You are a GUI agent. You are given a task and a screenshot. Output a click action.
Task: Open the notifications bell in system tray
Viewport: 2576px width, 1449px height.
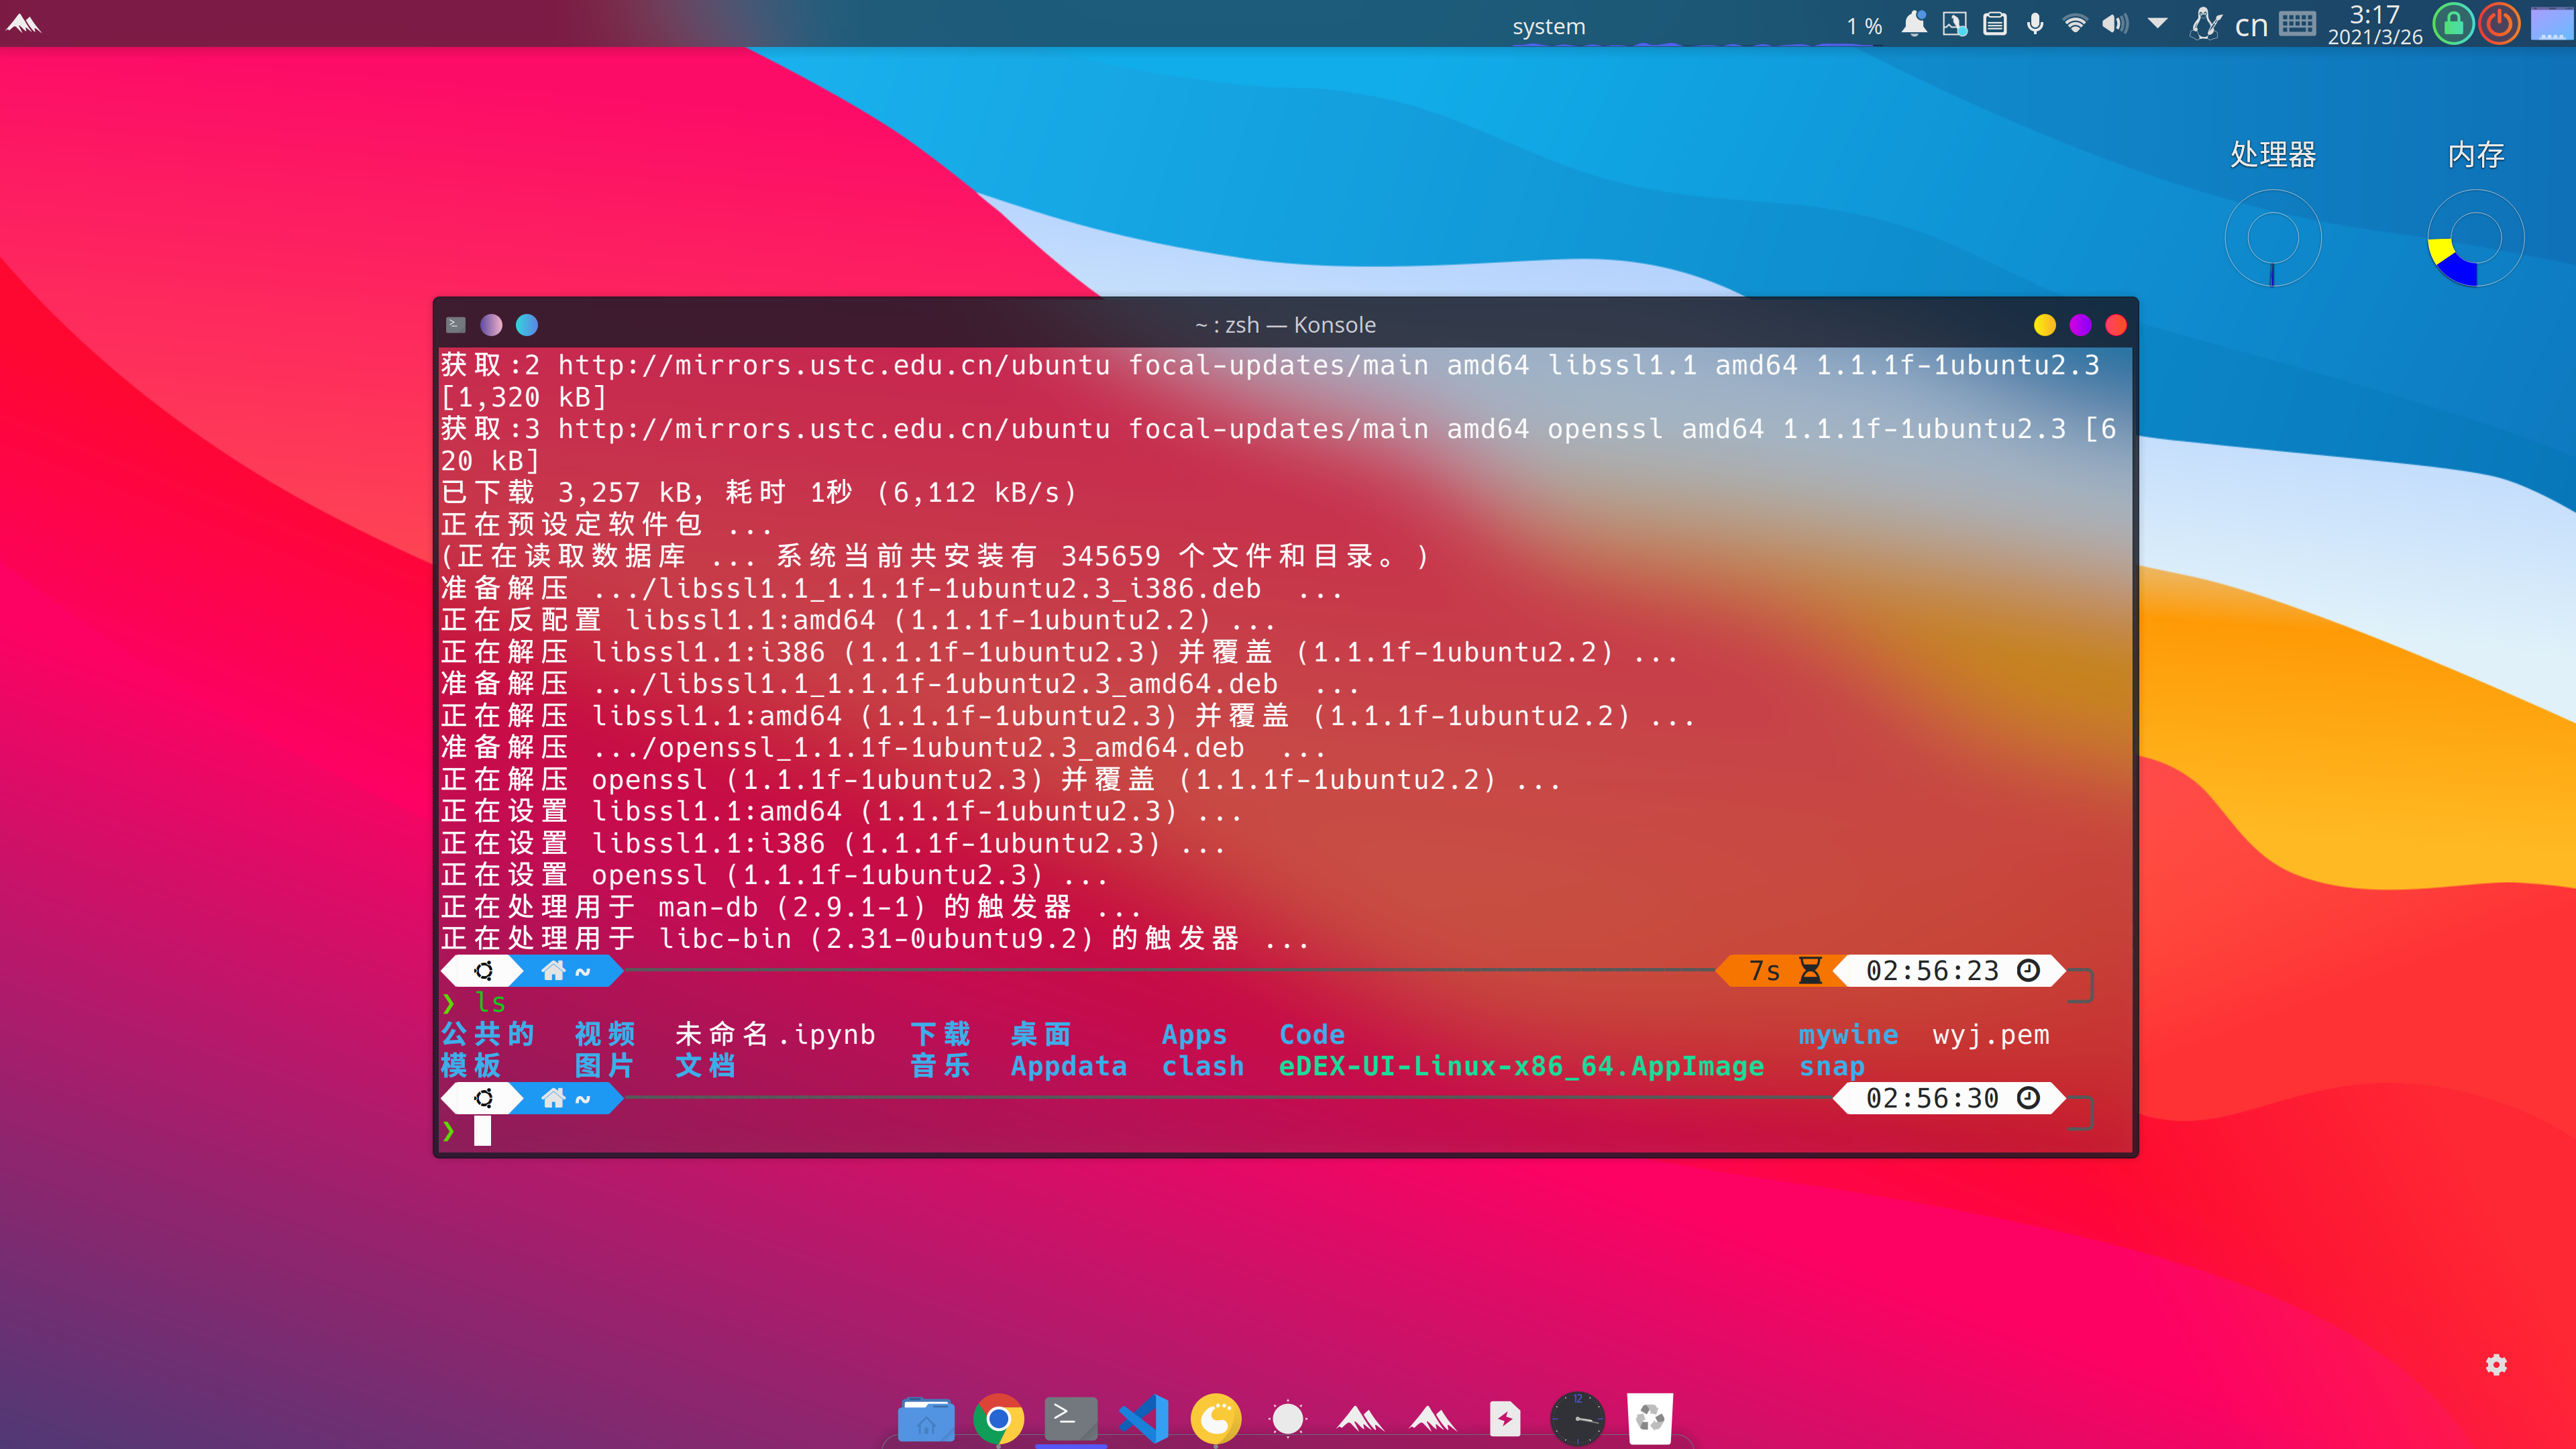pyautogui.click(x=1914, y=23)
